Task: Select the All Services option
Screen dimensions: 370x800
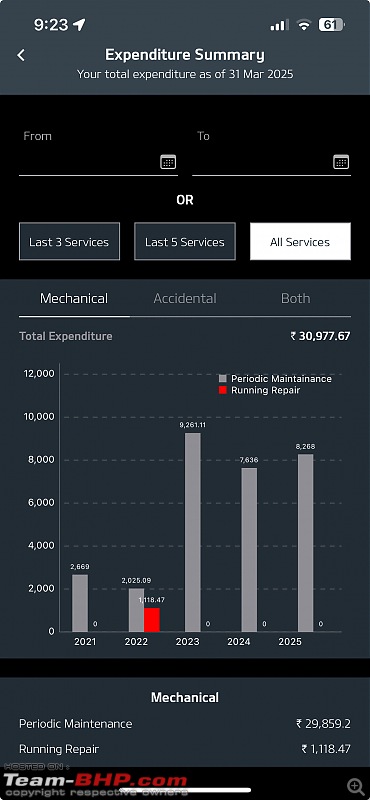Action: point(300,241)
